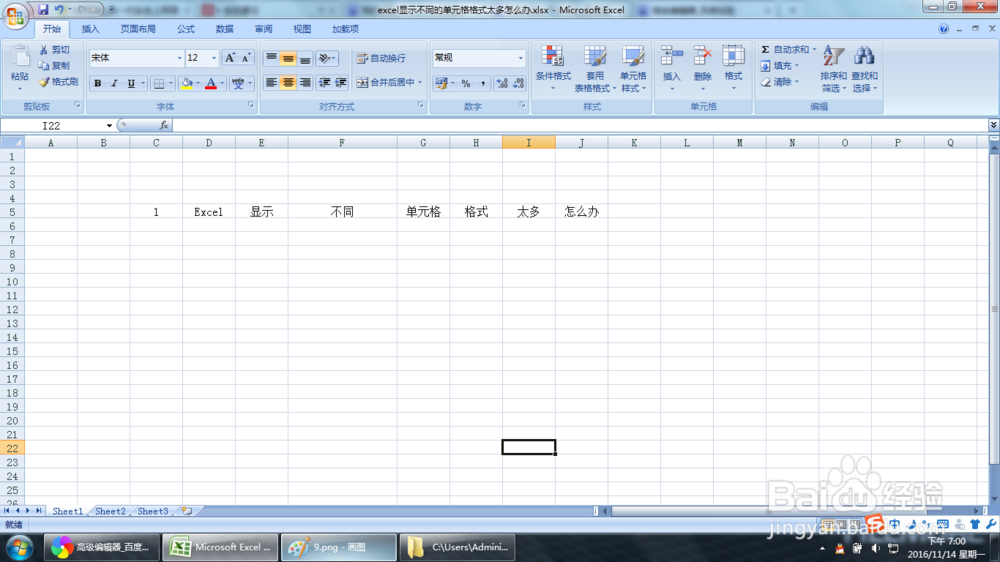Expand the formula bar
The height and width of the screenshot is (562, 1000).
point(994,125)
